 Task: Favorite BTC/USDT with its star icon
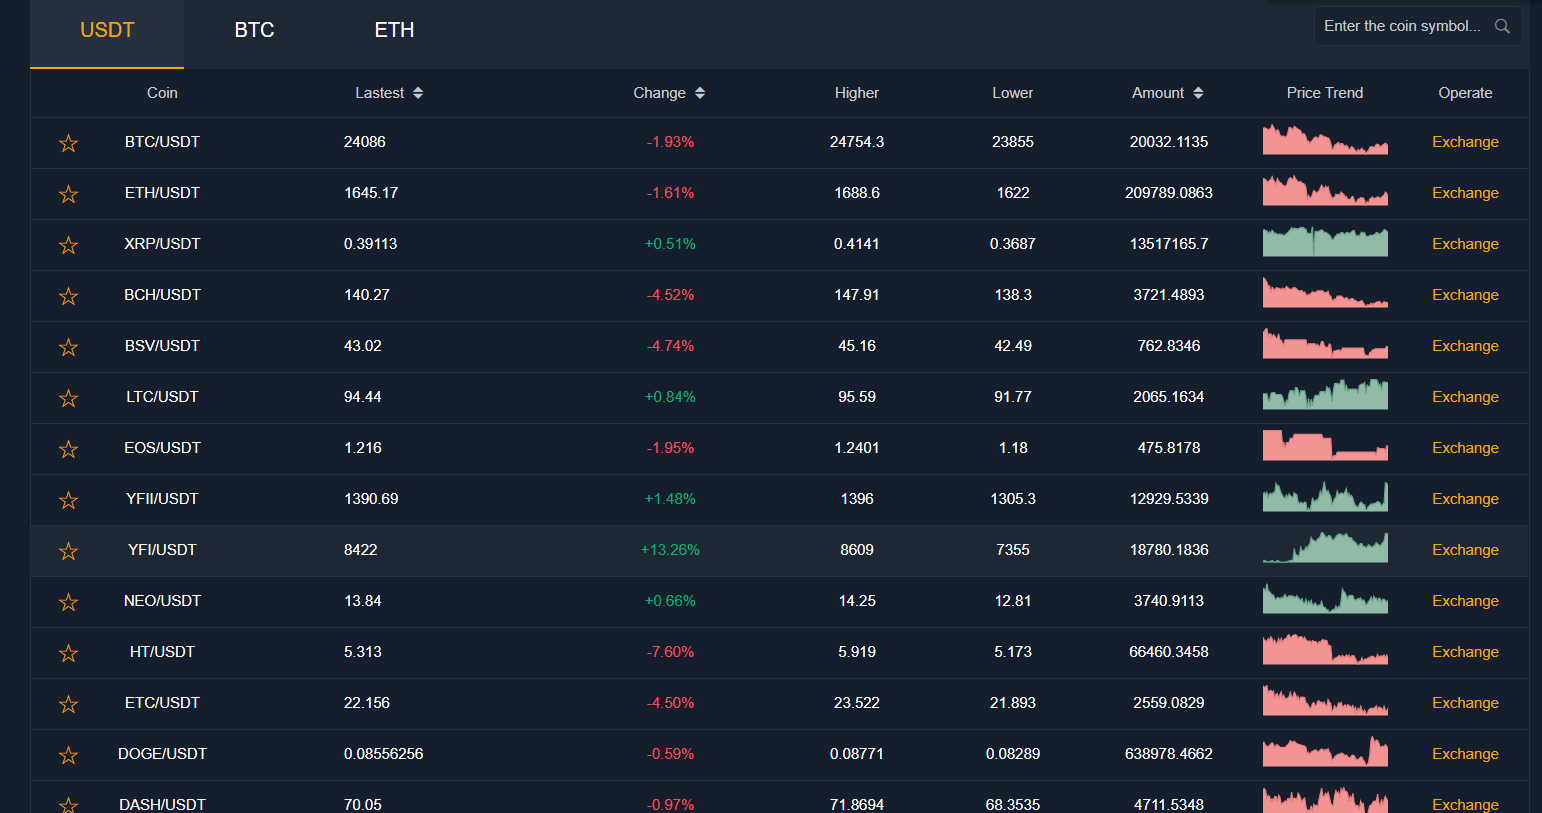tap(68, 143)
